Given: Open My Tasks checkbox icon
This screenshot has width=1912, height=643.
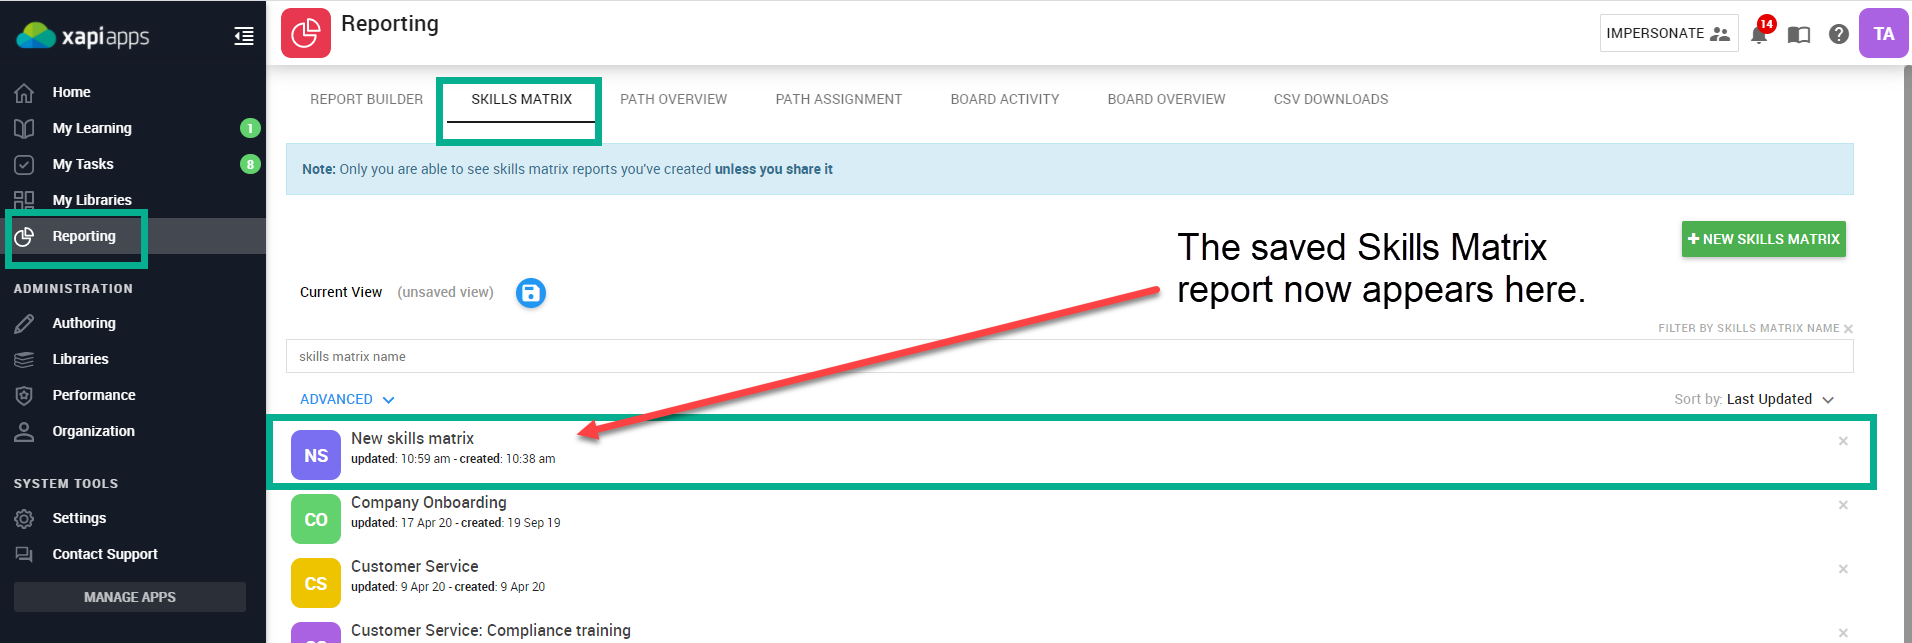Looking at the screenshot, I should tap(24, 165).
